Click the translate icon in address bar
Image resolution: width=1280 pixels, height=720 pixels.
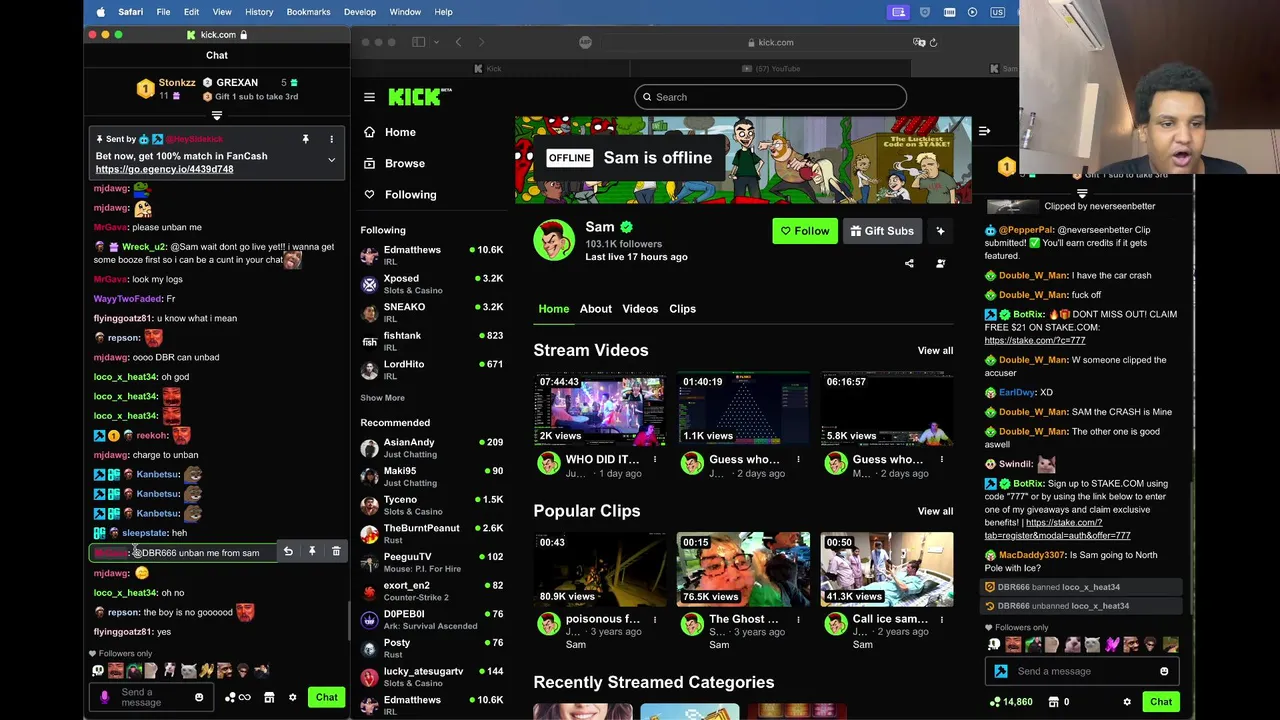918,42
